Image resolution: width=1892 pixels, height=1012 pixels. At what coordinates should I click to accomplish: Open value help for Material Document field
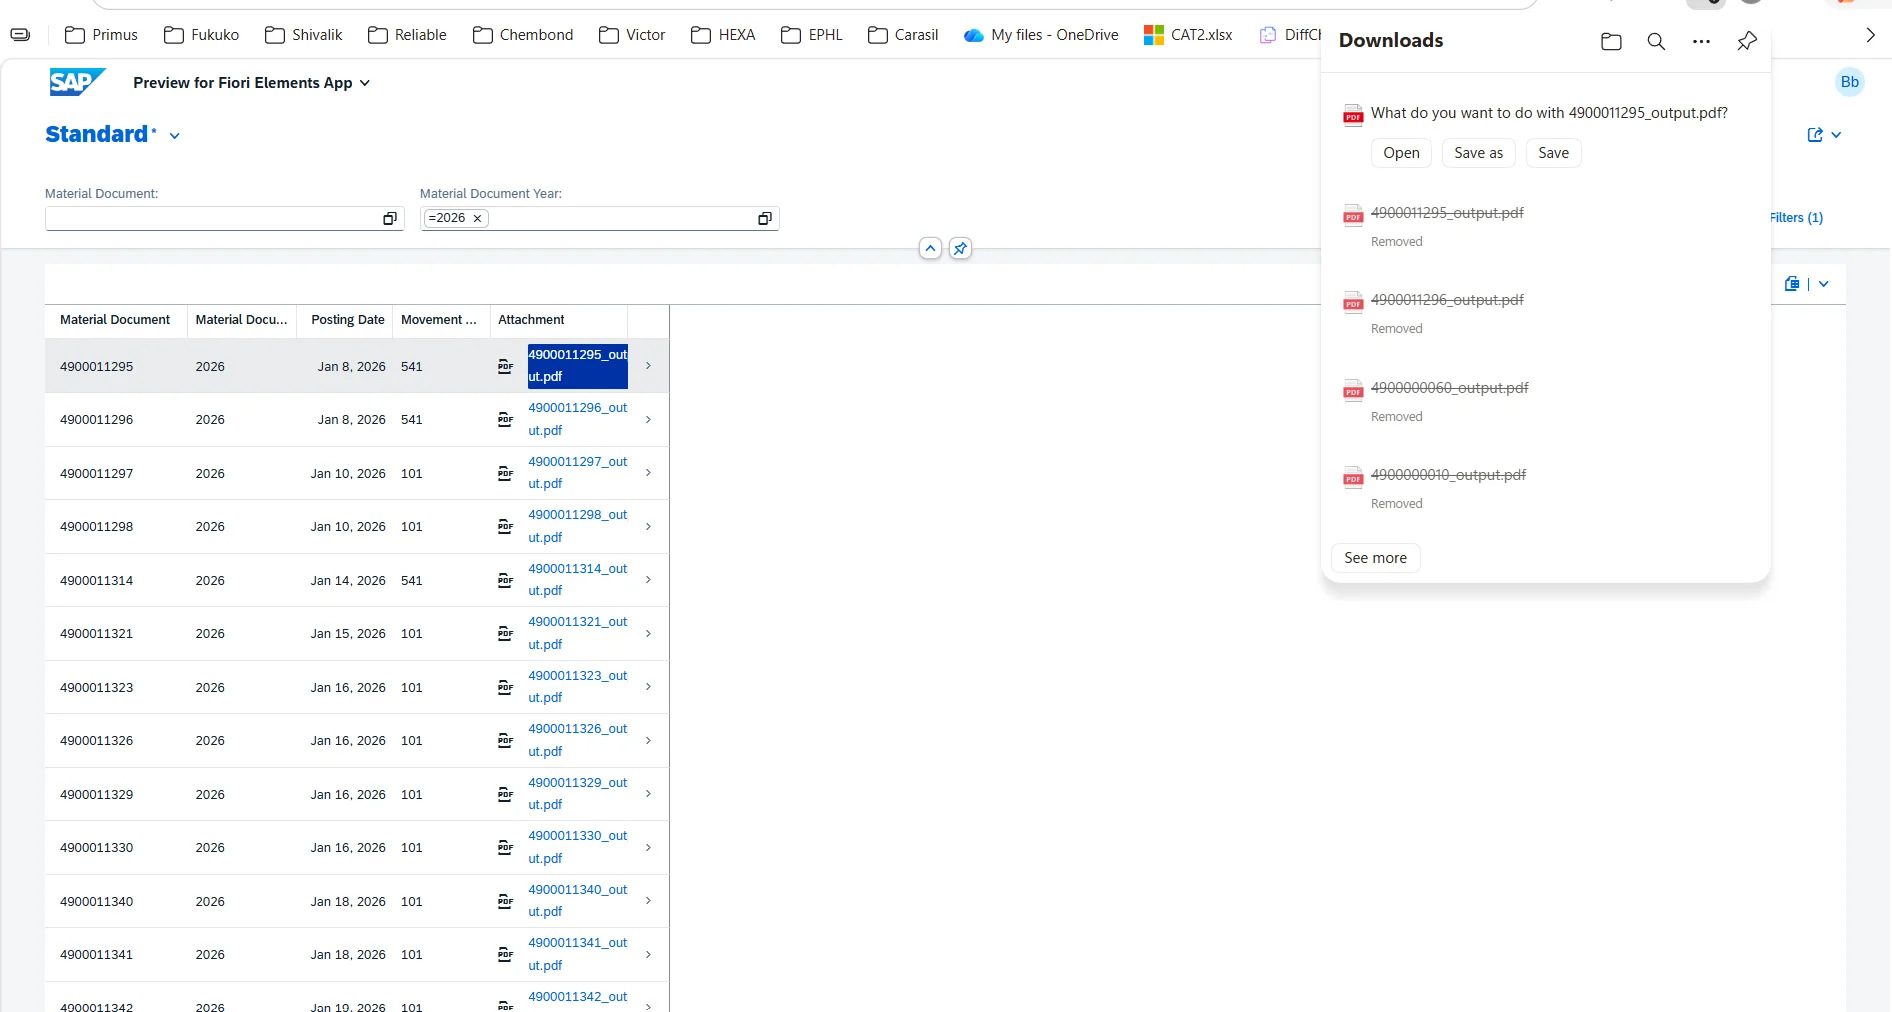click(390, 218)
